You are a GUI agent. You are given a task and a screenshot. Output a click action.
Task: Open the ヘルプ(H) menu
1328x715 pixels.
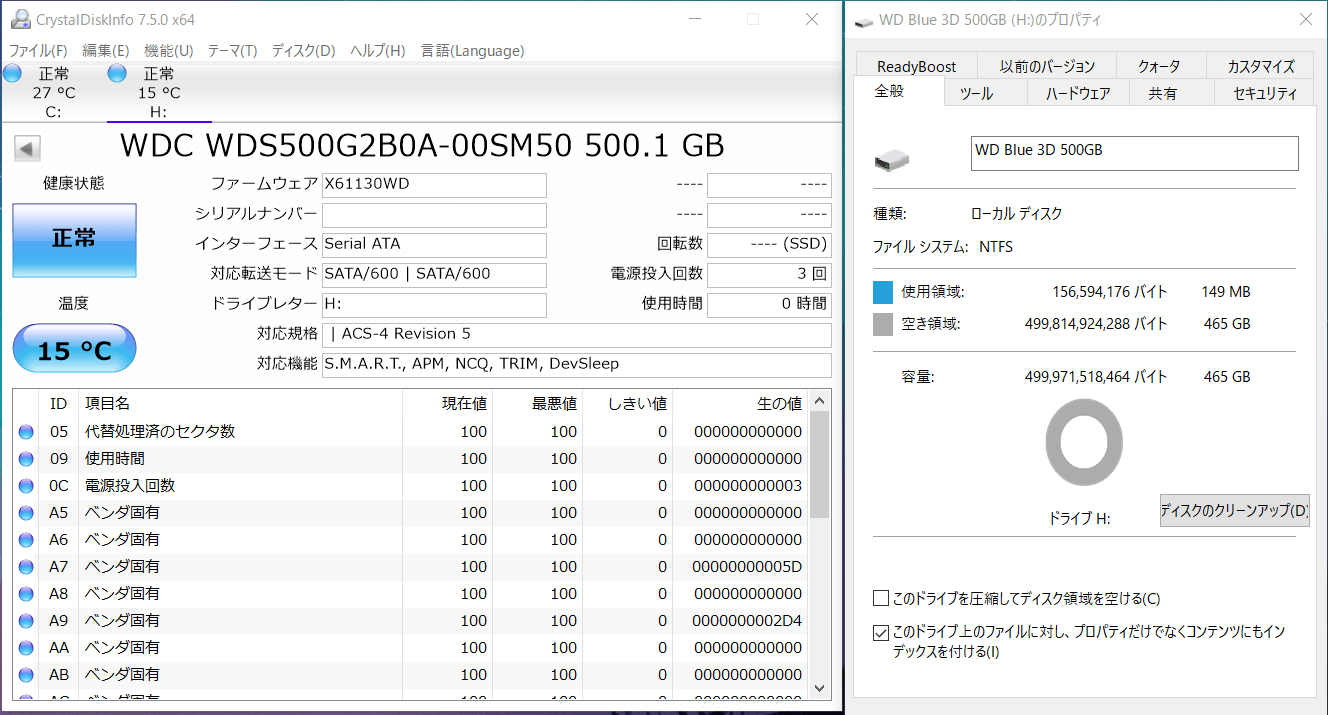(377, 51)
